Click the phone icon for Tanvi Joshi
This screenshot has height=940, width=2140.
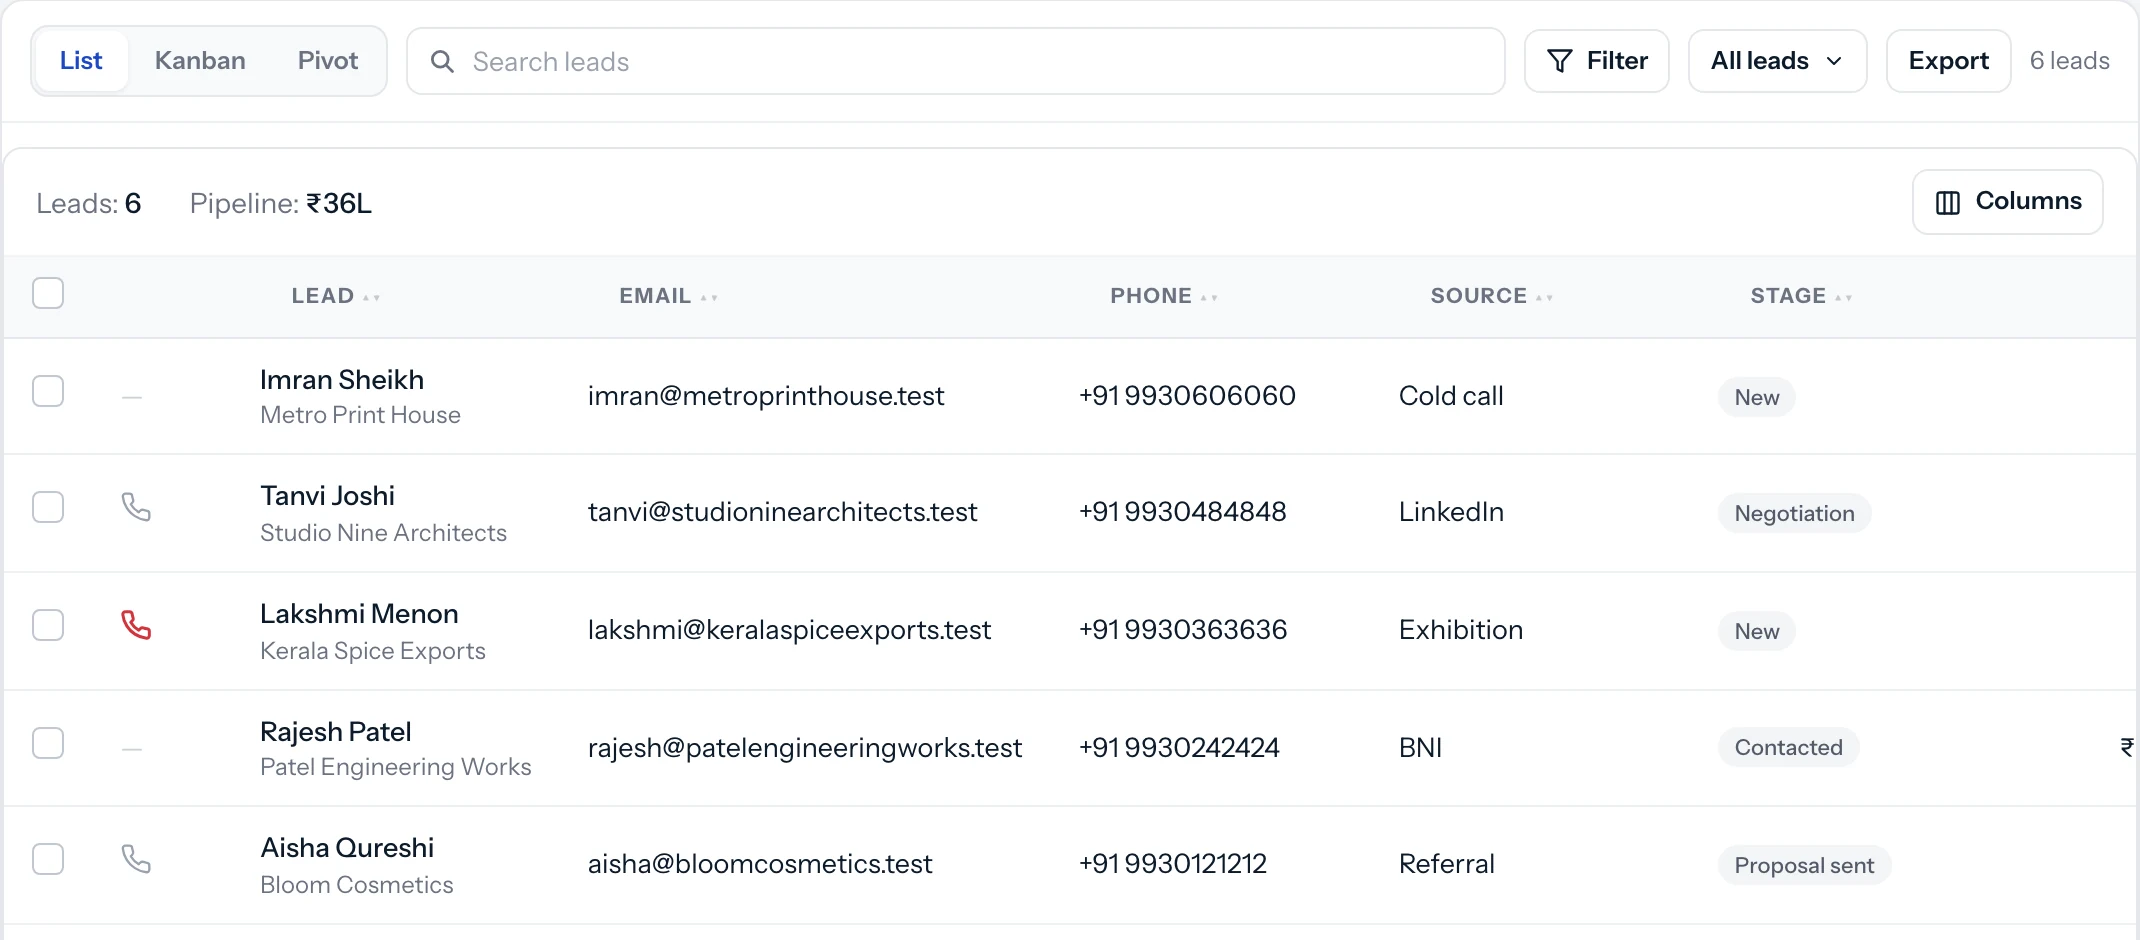point(136,507)
